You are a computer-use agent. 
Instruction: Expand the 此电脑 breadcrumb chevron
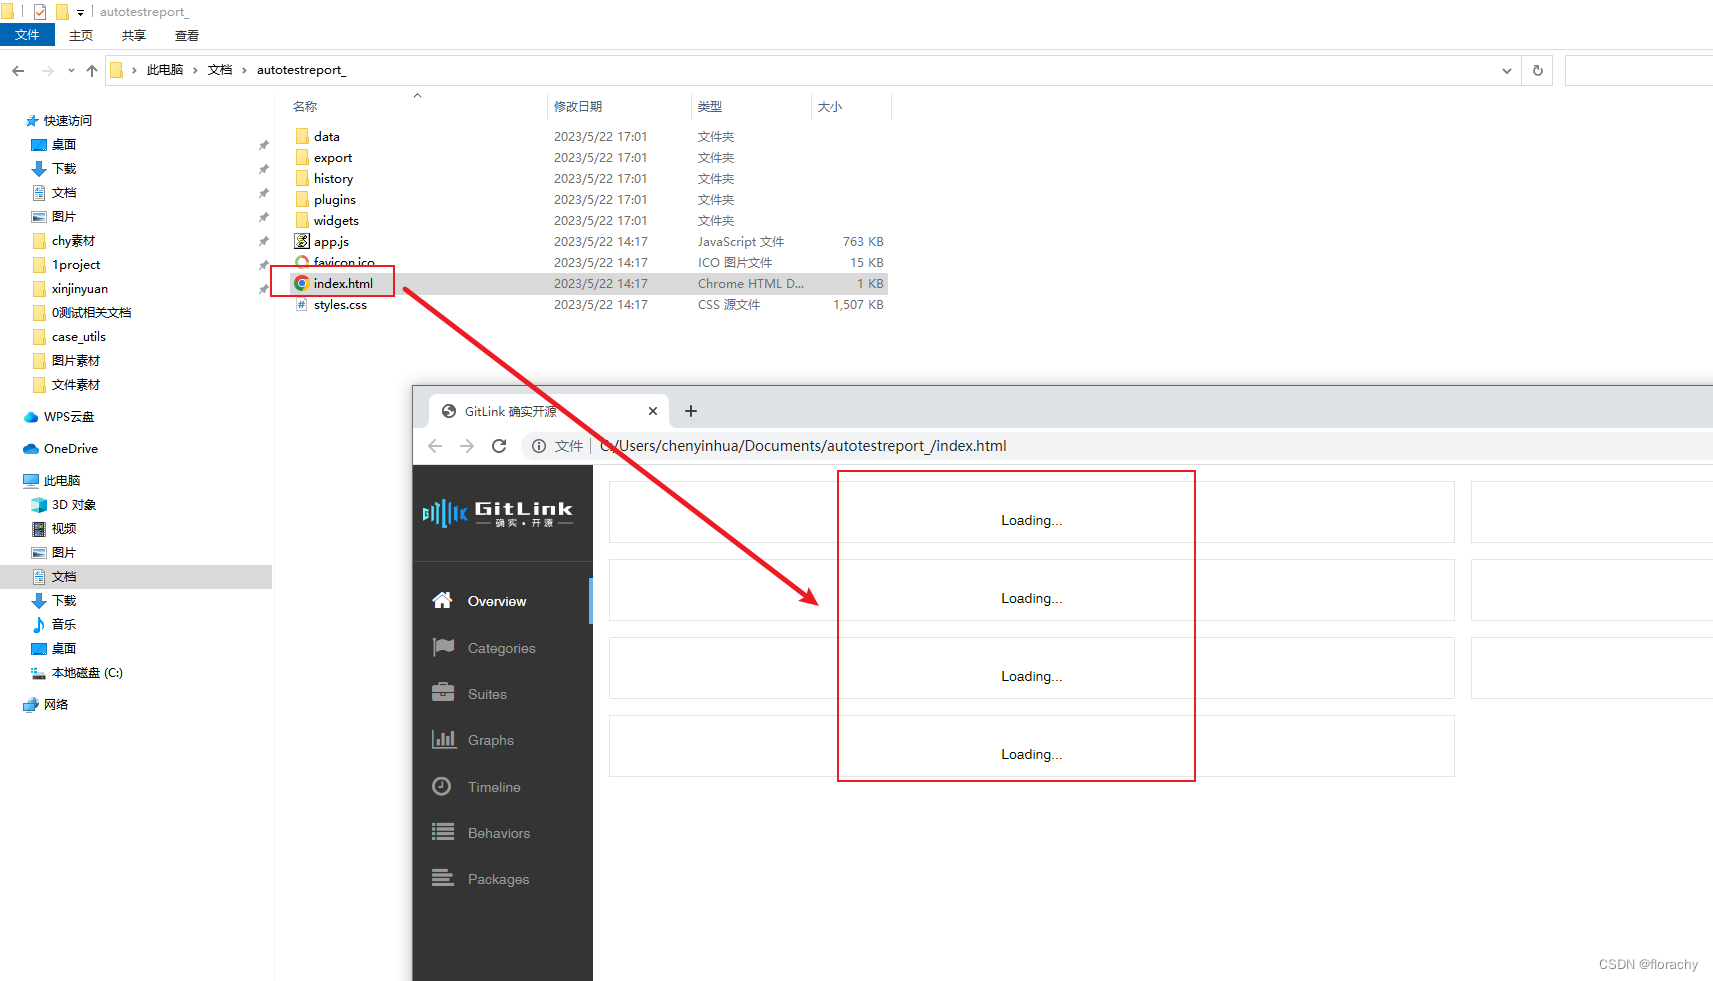[x=195, y=70]
